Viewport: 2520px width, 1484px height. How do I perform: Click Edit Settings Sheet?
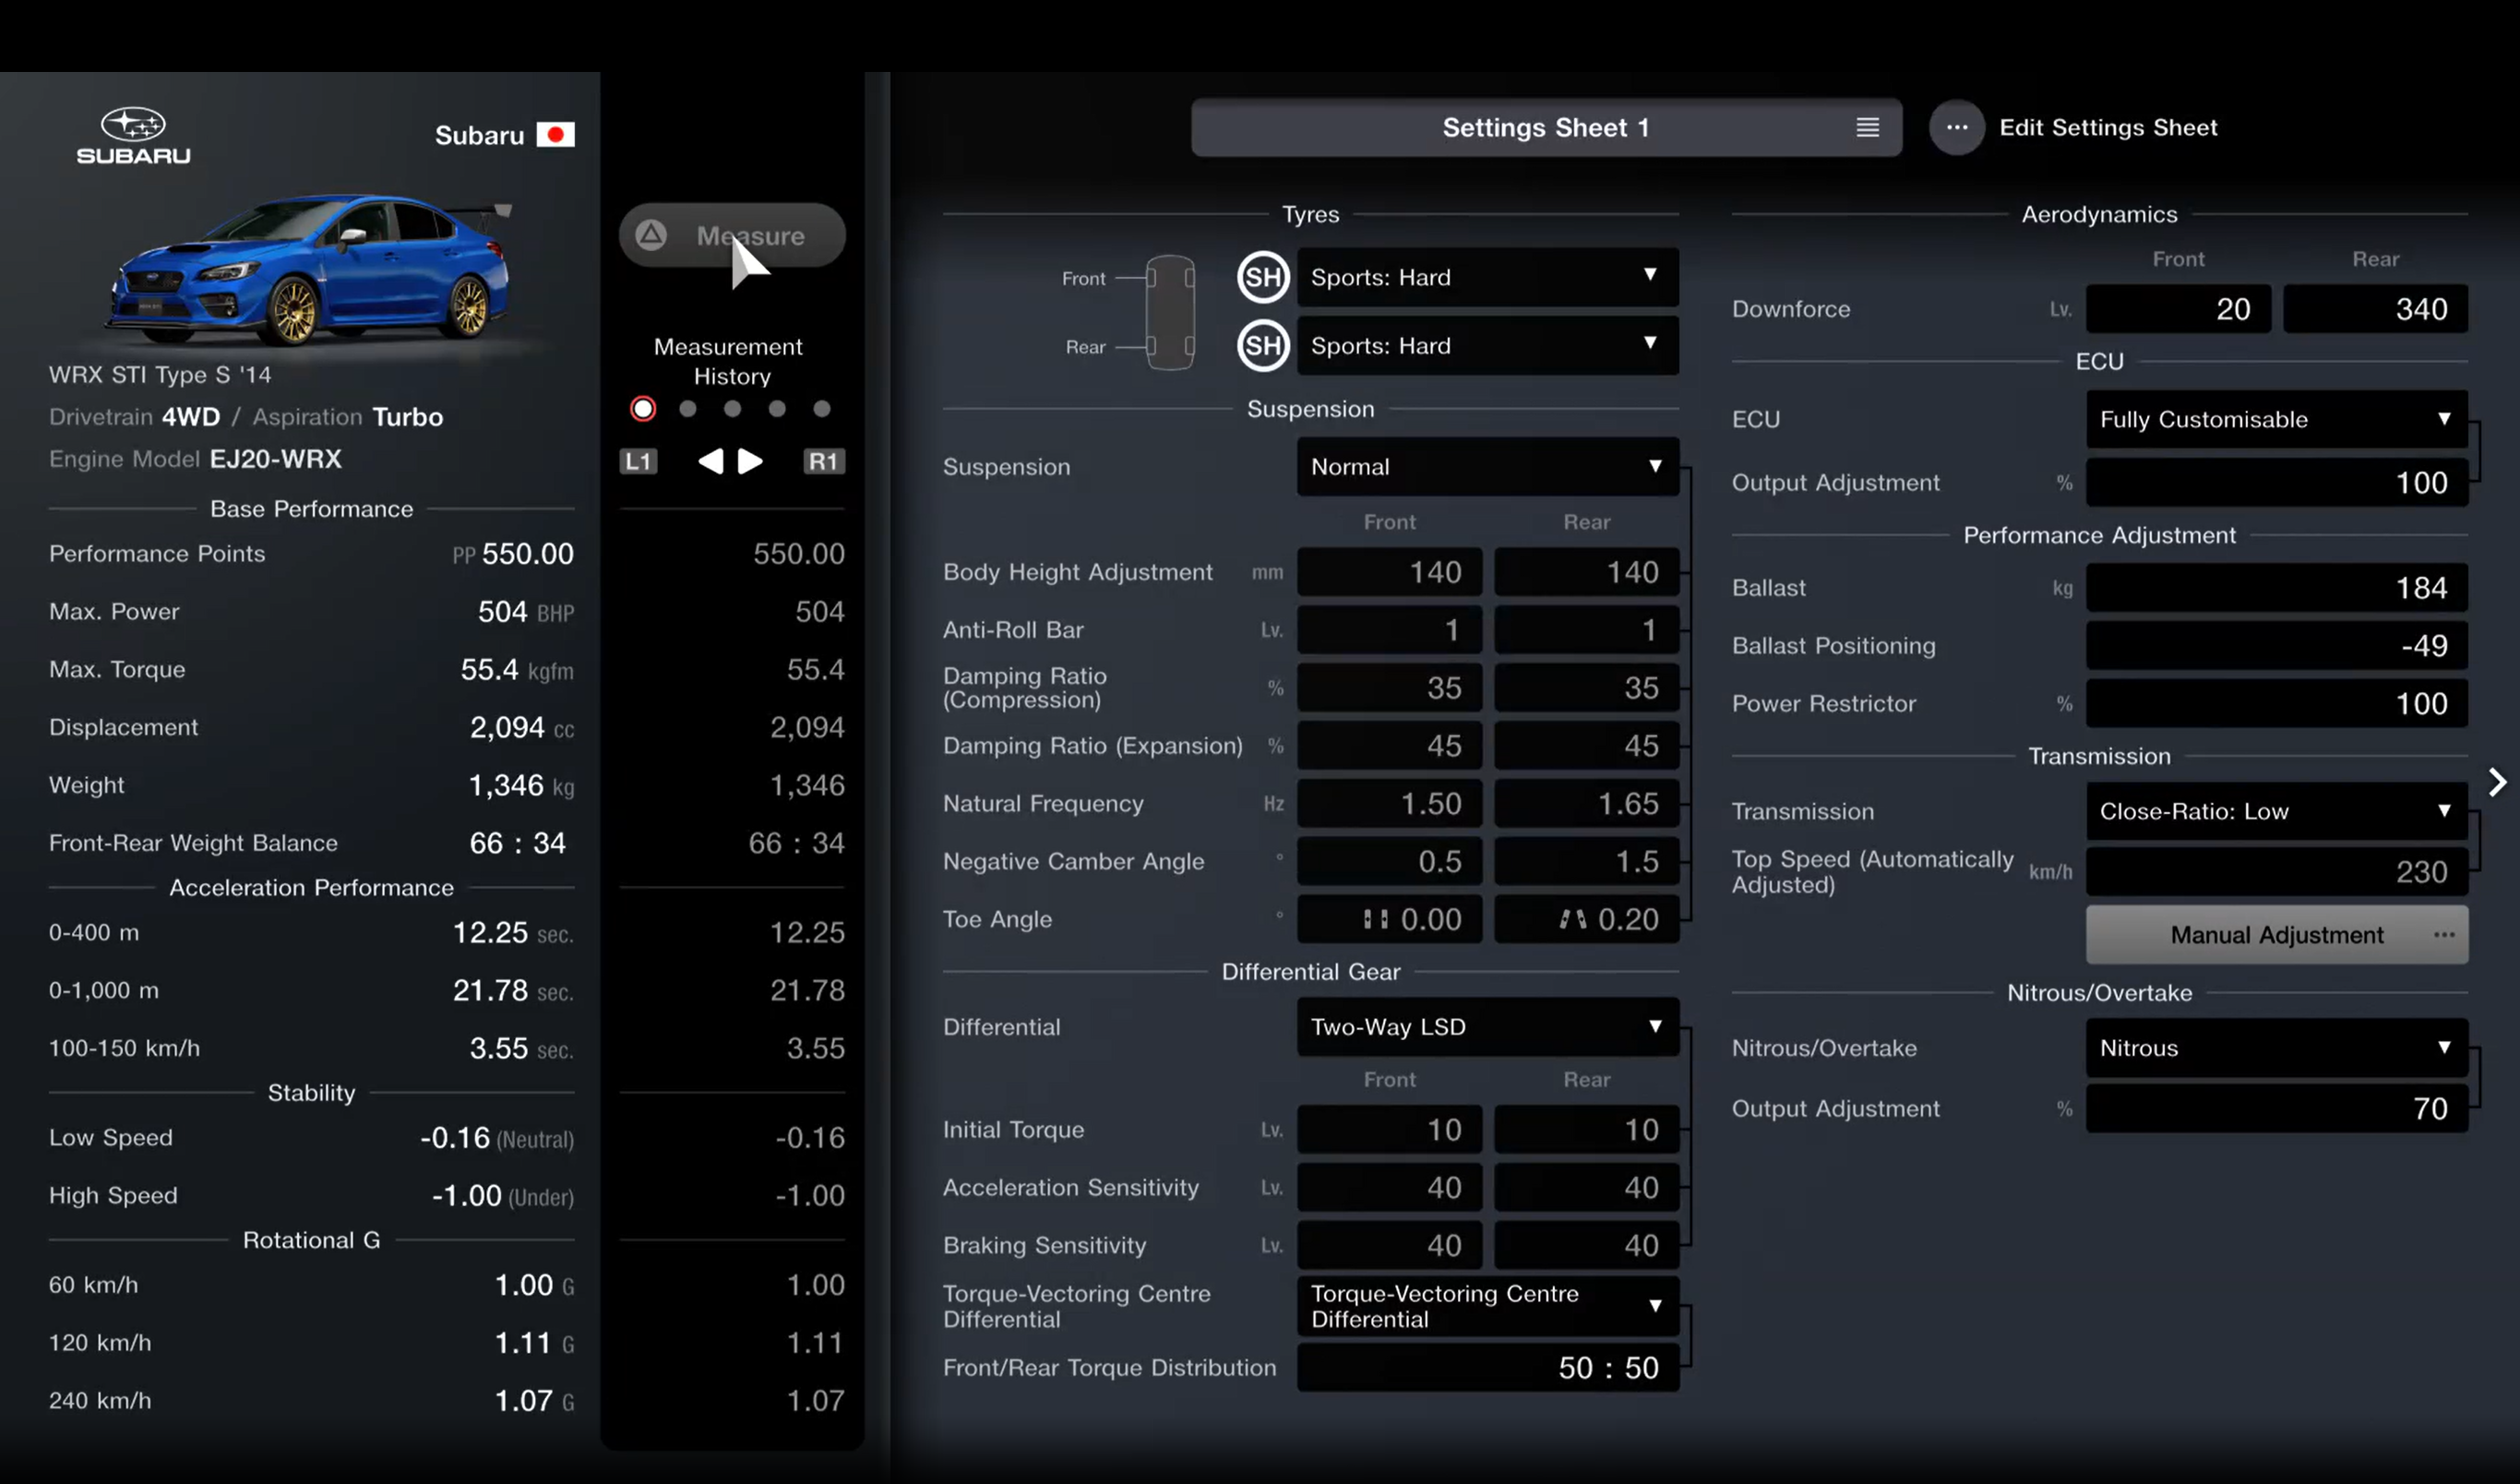(x=2109, y=127)
